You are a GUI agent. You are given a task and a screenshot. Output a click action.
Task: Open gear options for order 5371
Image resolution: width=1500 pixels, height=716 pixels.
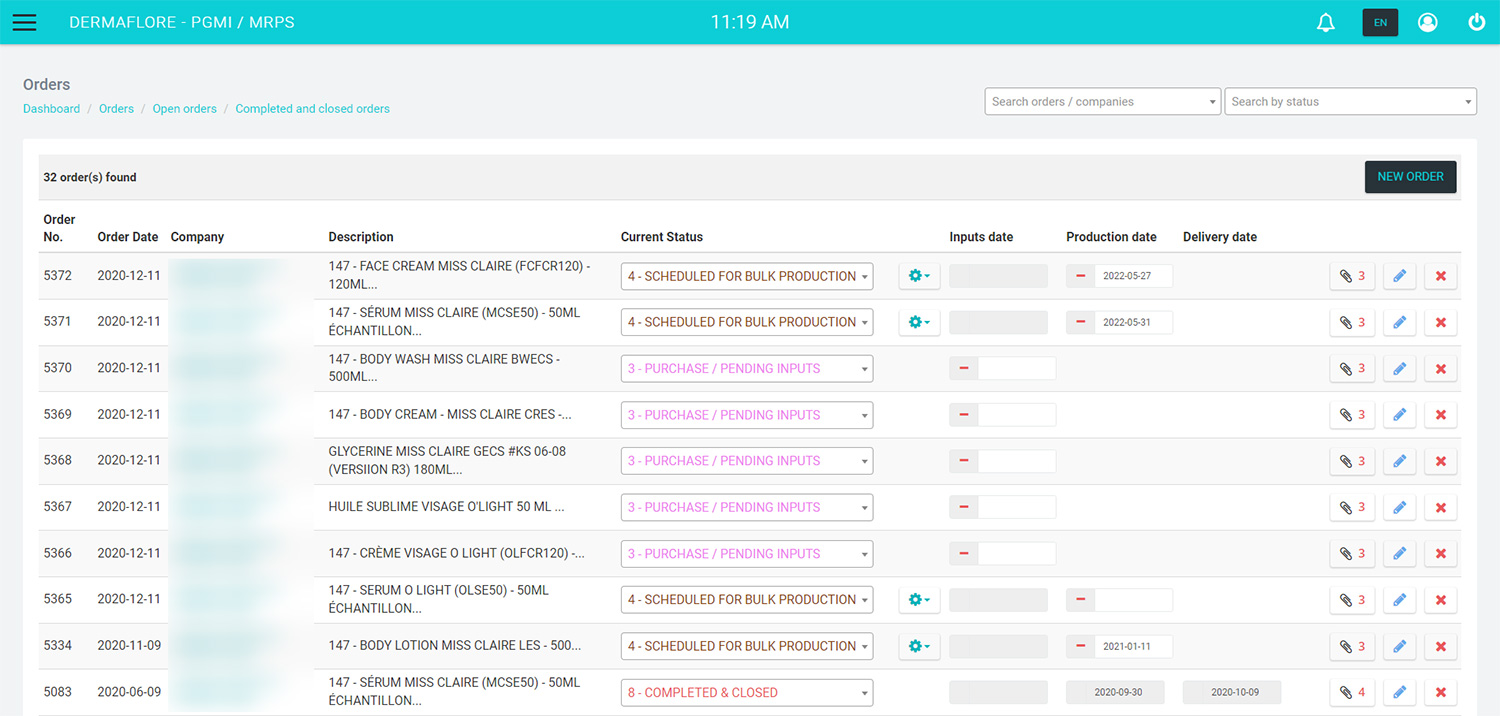918,322
